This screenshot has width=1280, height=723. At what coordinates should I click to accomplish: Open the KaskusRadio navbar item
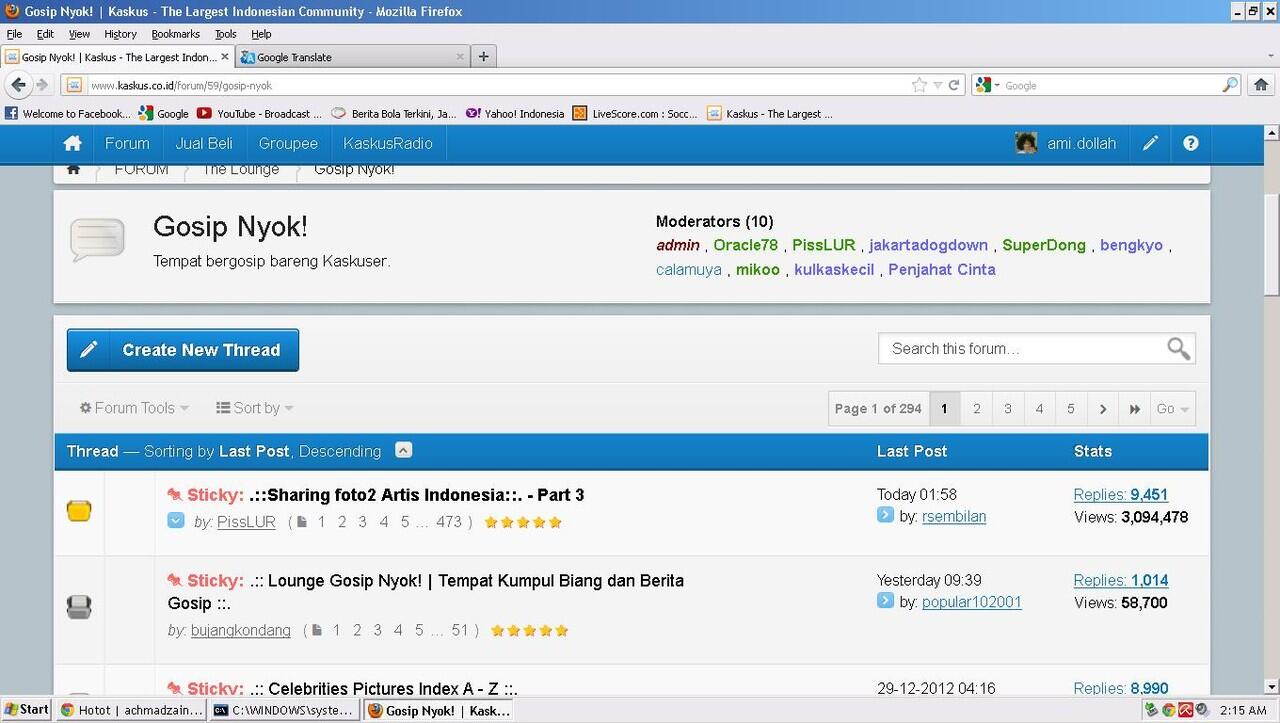[x=388, y=143]
